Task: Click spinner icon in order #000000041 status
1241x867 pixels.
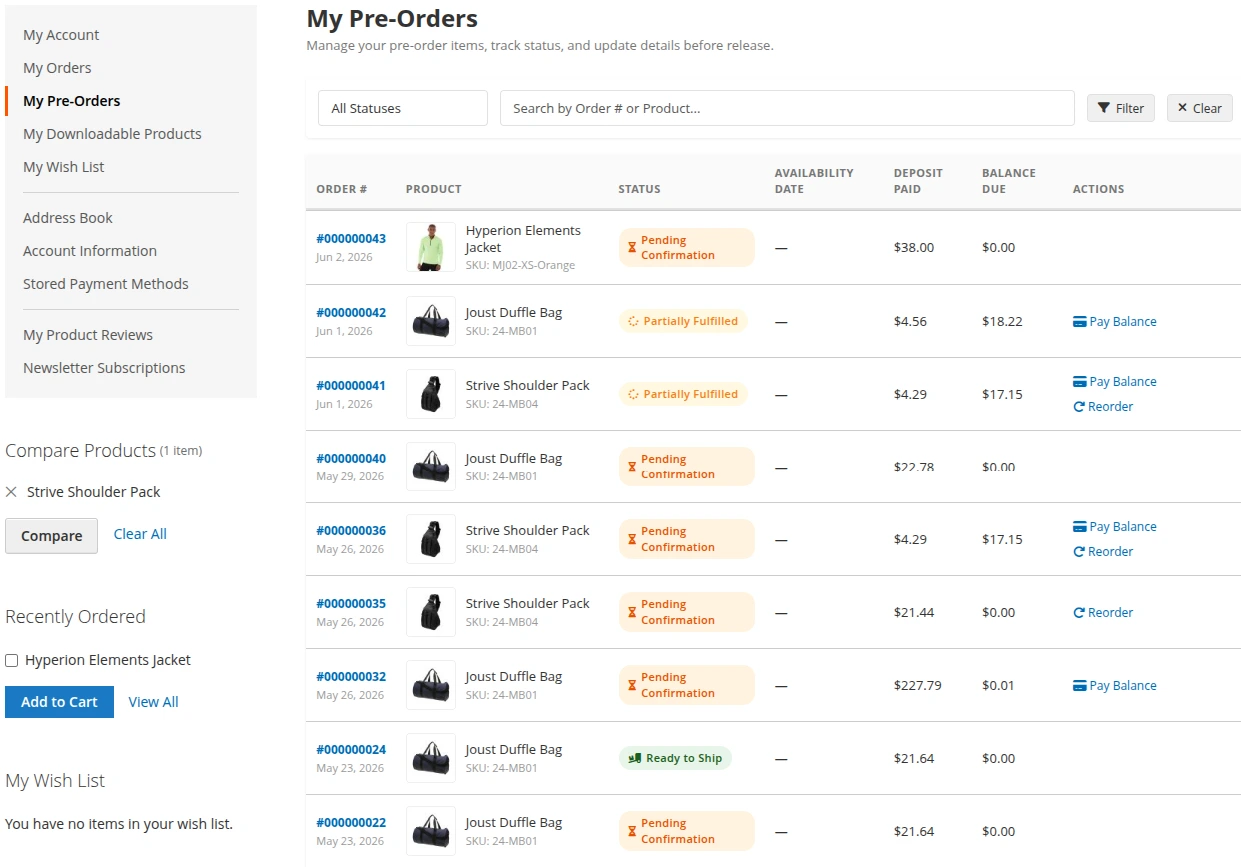Action: click(633, 395)
